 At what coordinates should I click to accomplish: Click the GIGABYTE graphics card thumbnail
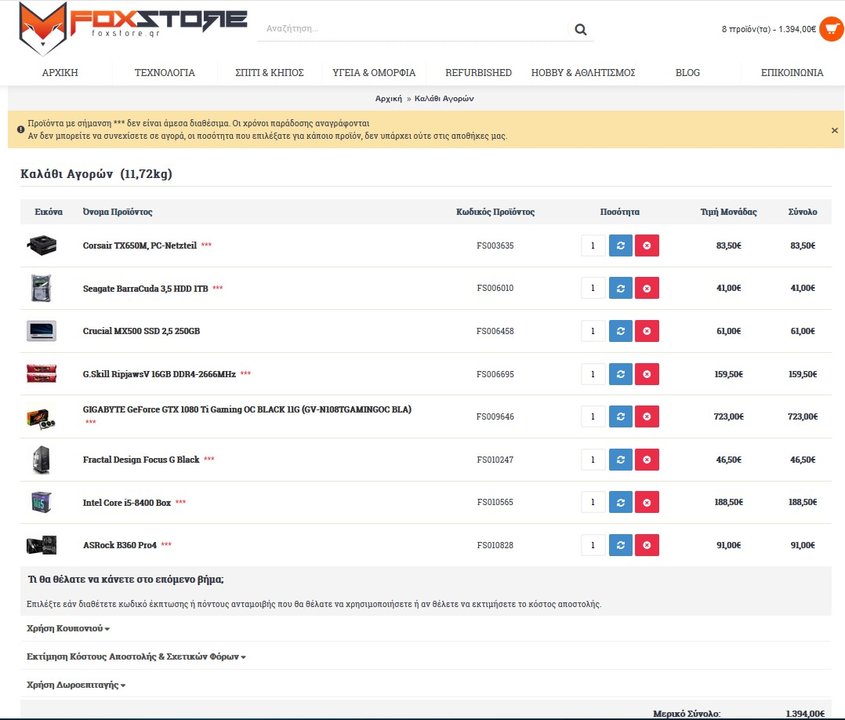pyautogui.click(x=41, y=418)
